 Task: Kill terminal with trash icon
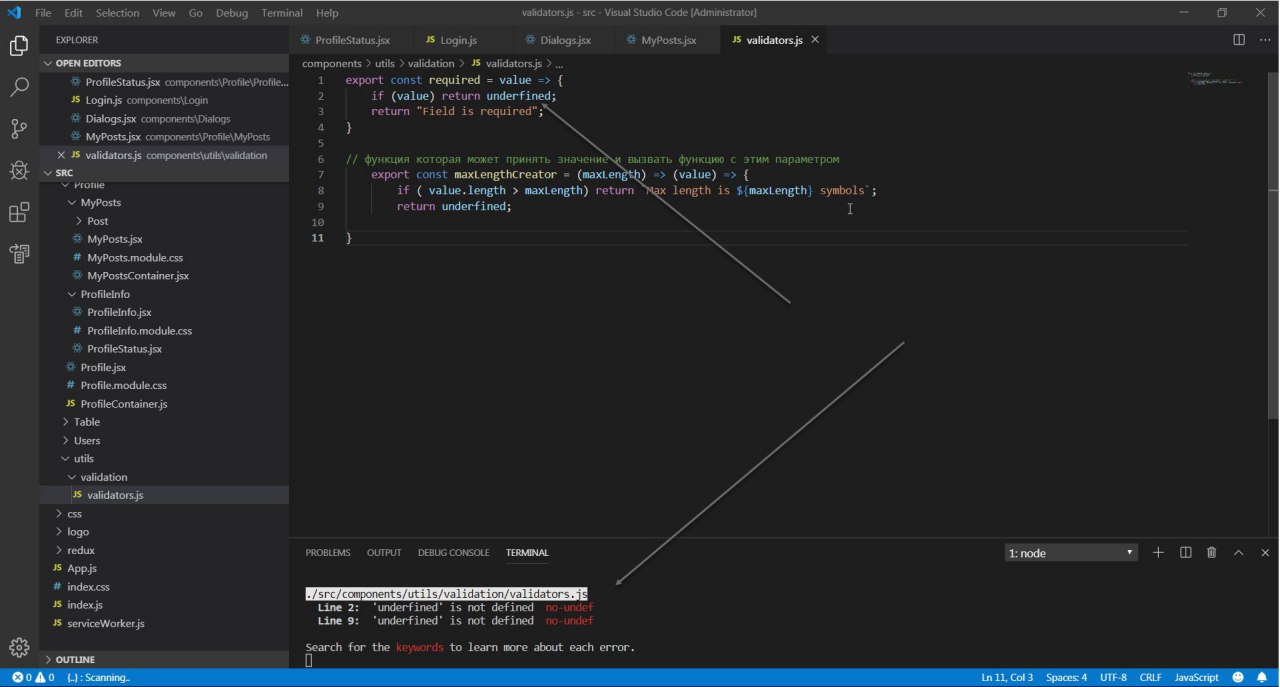[1211, 552]
